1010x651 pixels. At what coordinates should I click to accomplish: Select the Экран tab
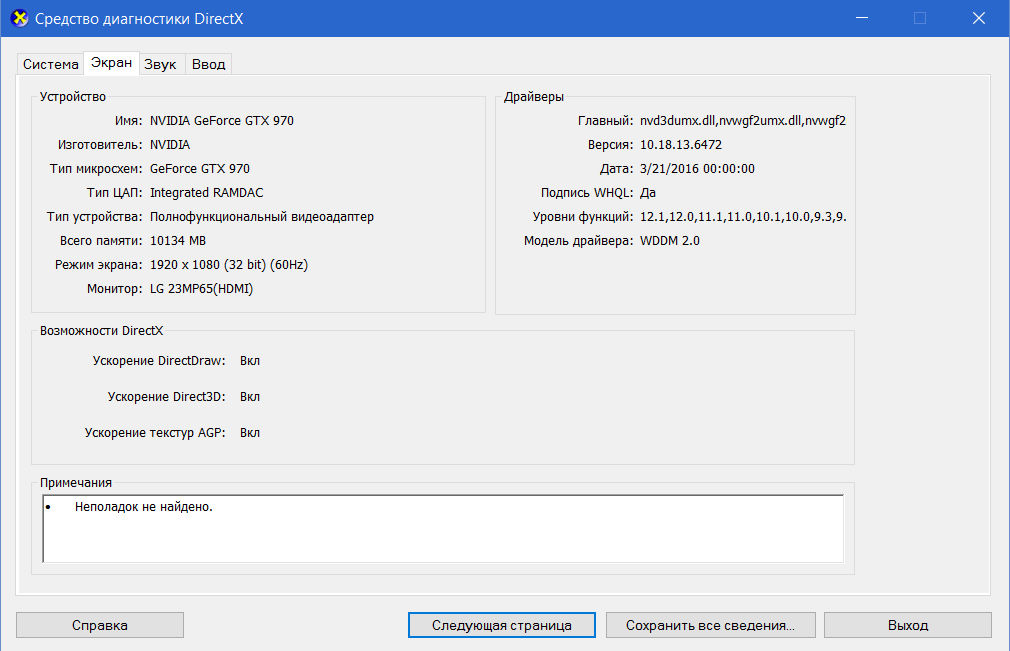111,63
